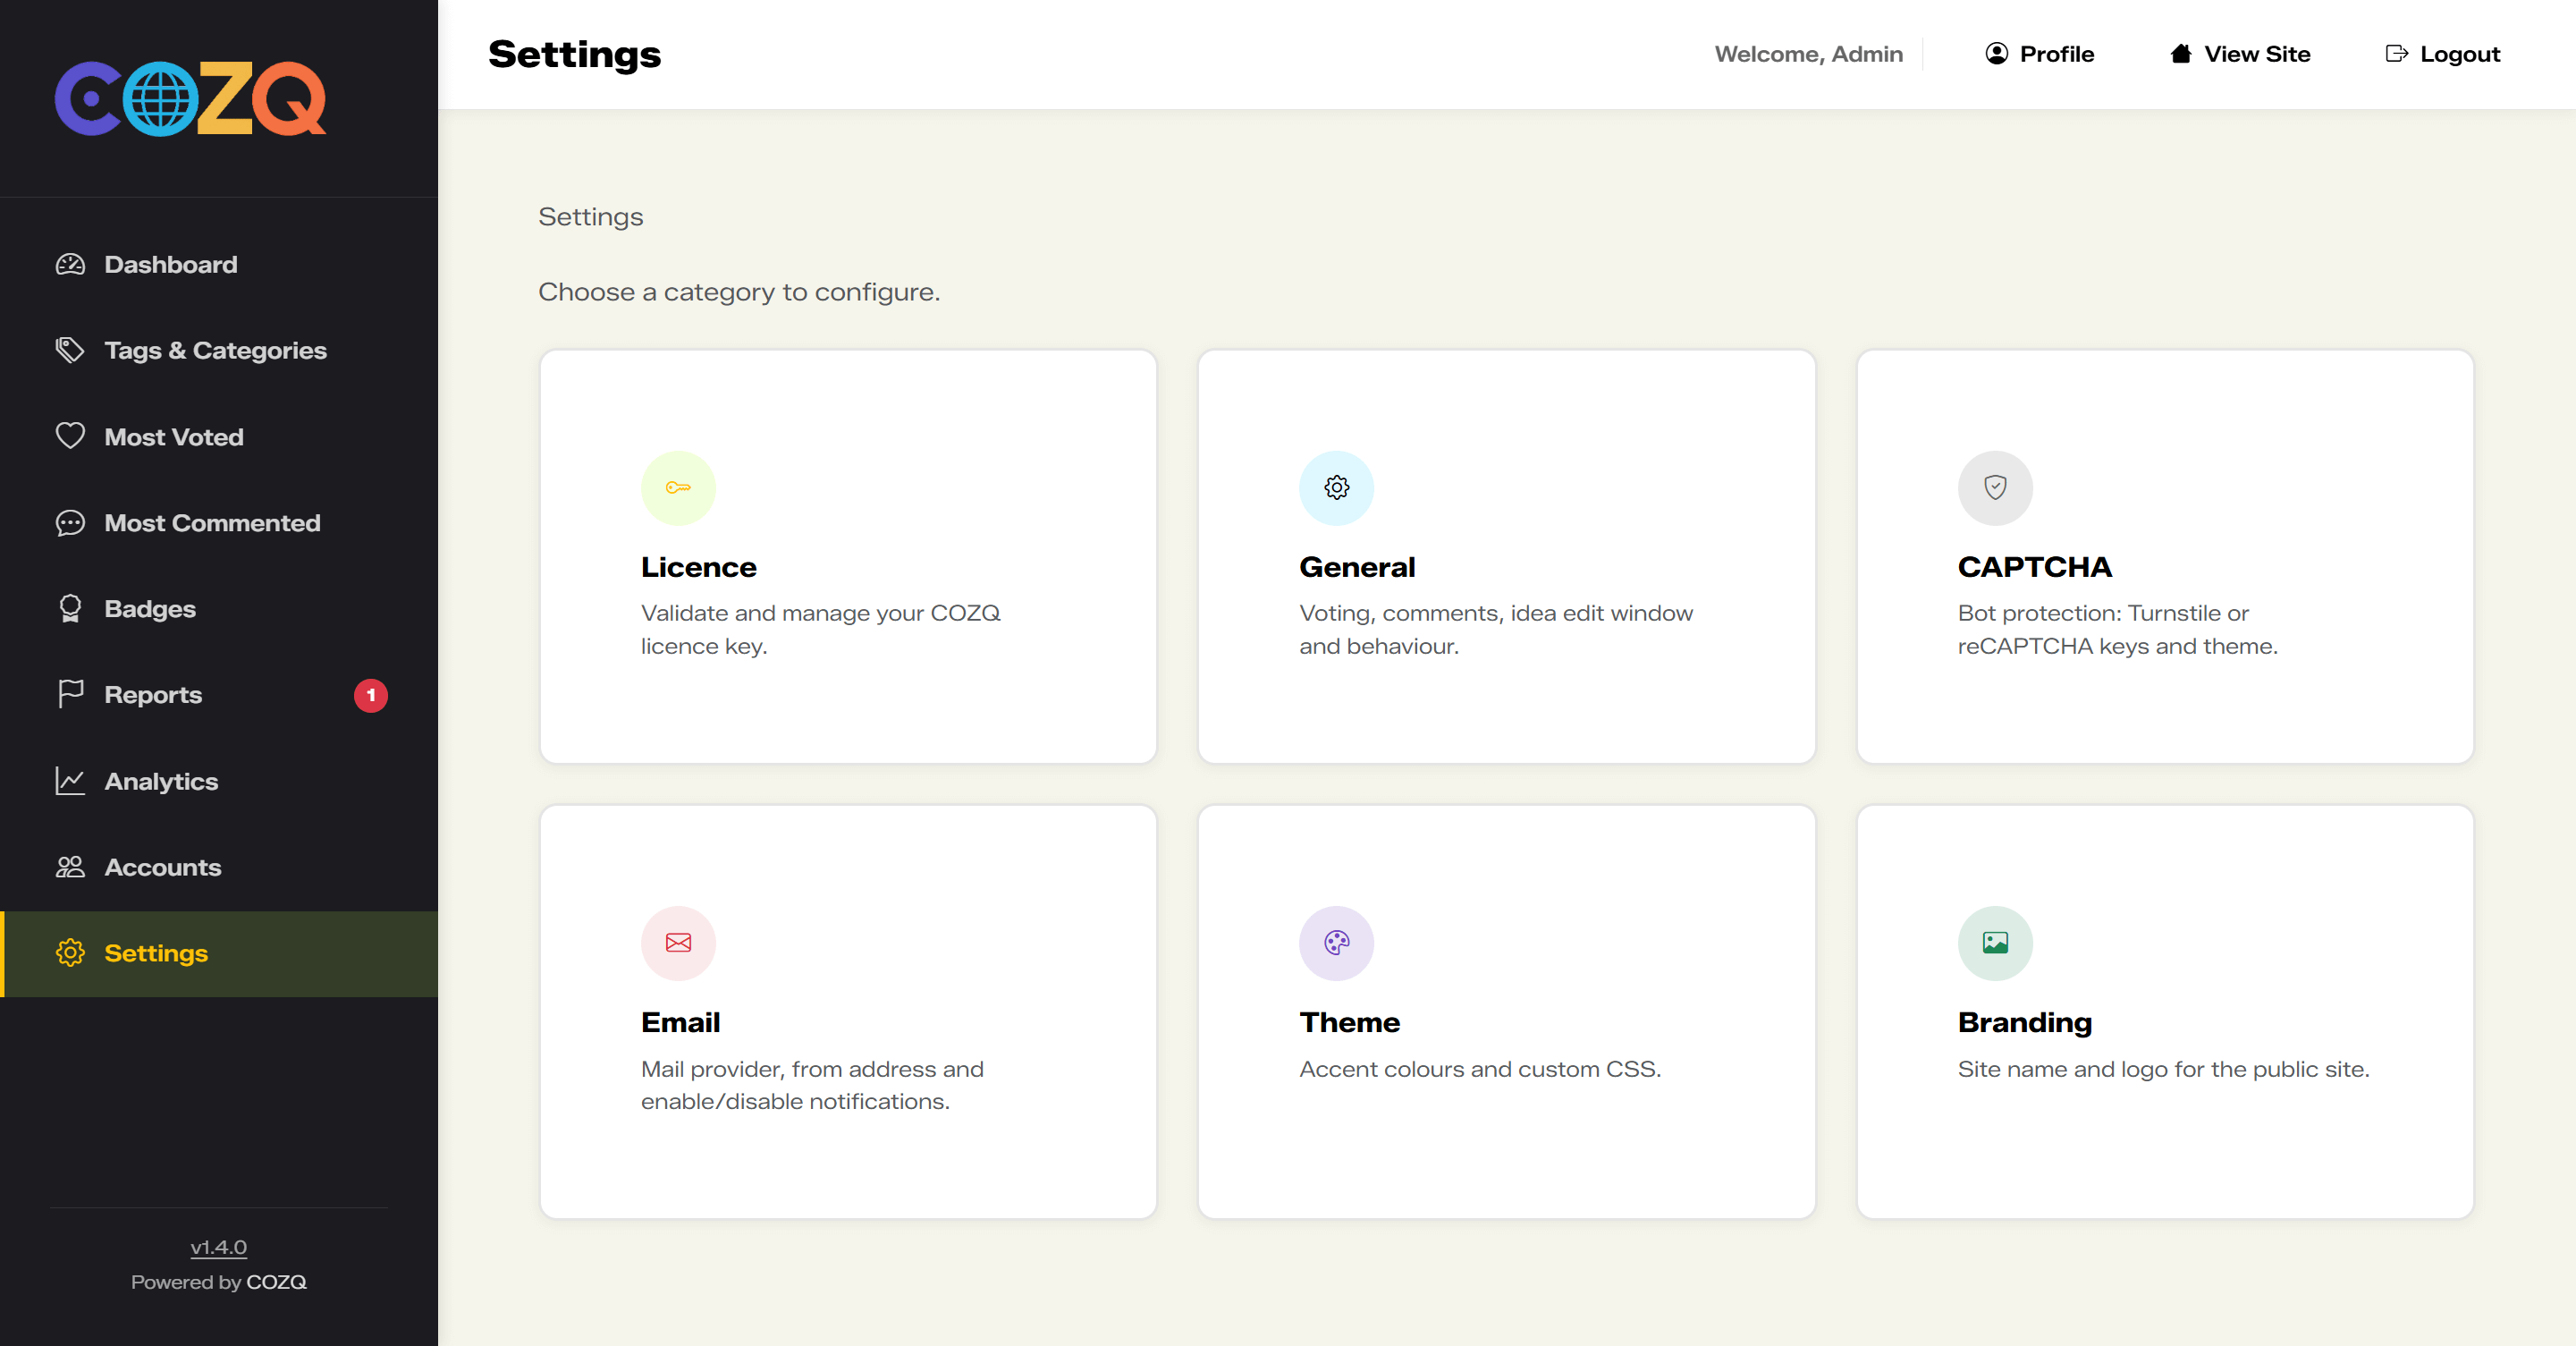Click the image icon on Branding card
Viewport: 2576px width, 1346px height.
1994,943
